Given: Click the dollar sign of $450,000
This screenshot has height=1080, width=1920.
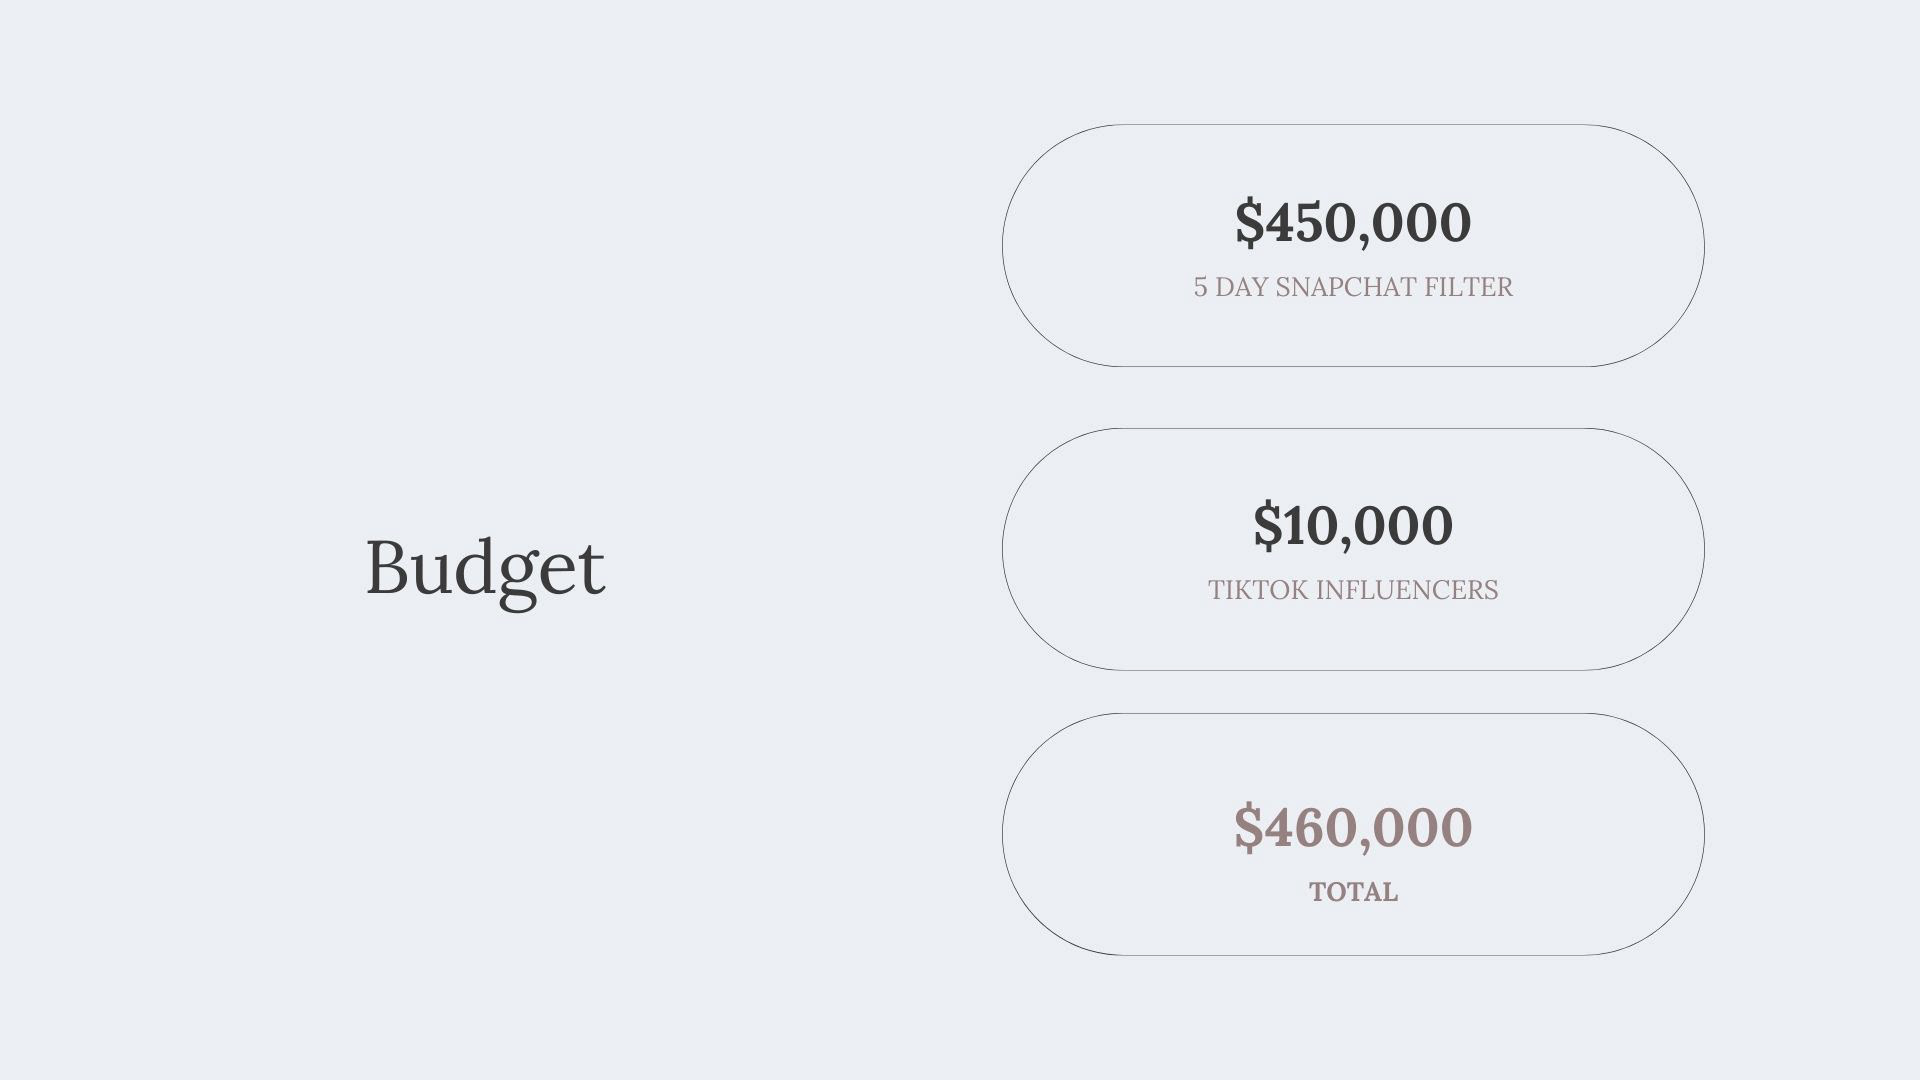Looking at the screenshot, I should point(1249,222).
